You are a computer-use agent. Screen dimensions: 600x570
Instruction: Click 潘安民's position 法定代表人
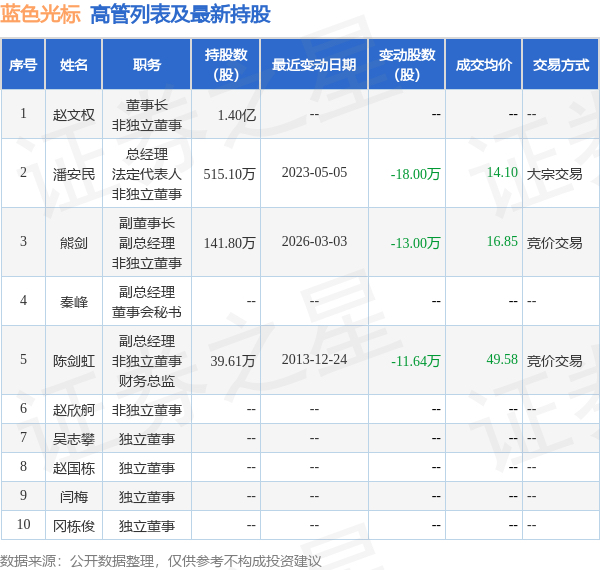[x=147, y=174]
